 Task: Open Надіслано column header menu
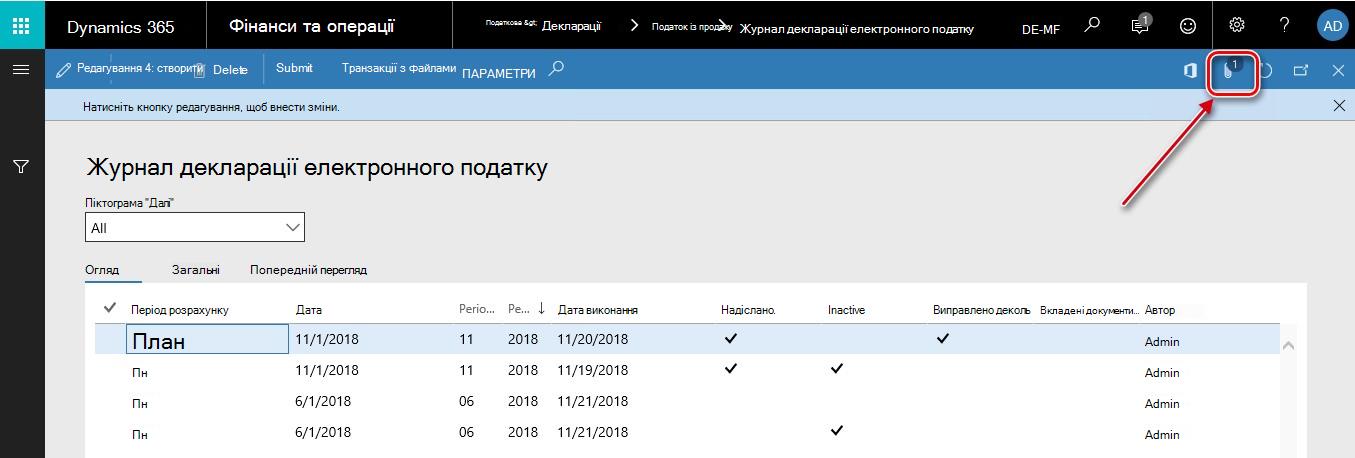tap(748, 310)
